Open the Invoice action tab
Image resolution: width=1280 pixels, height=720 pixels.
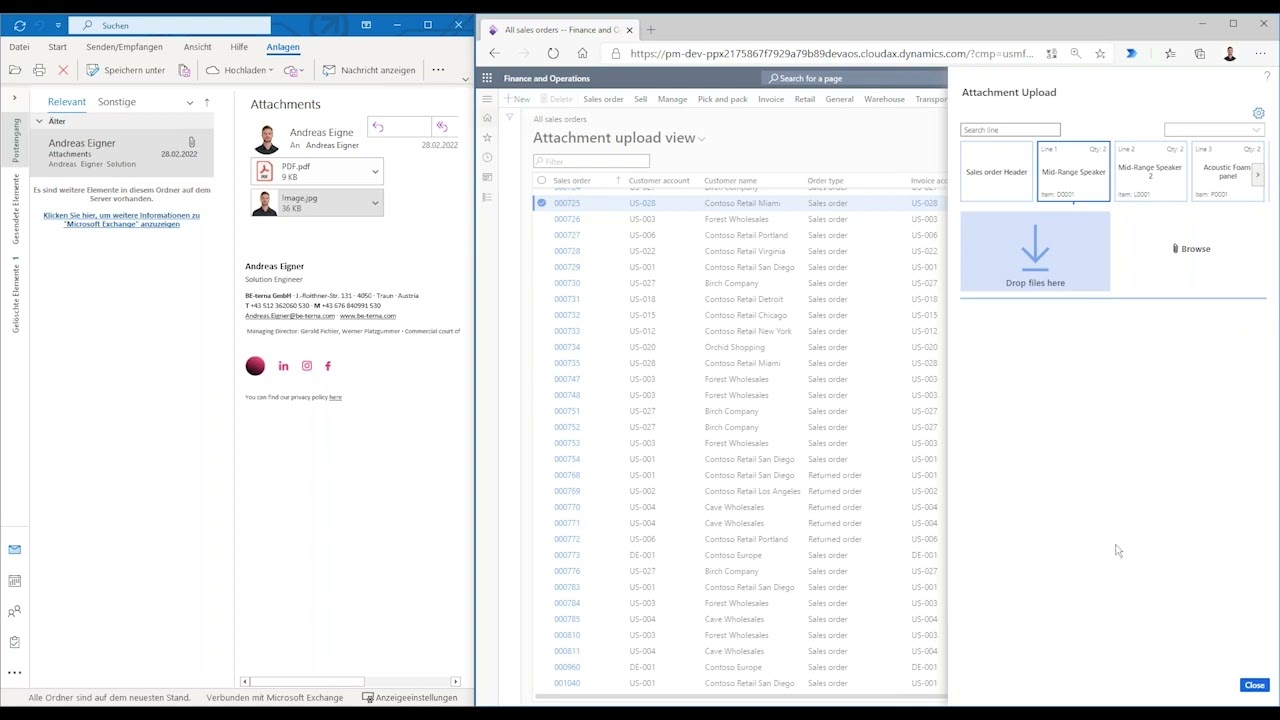click(x=771, y=99)
